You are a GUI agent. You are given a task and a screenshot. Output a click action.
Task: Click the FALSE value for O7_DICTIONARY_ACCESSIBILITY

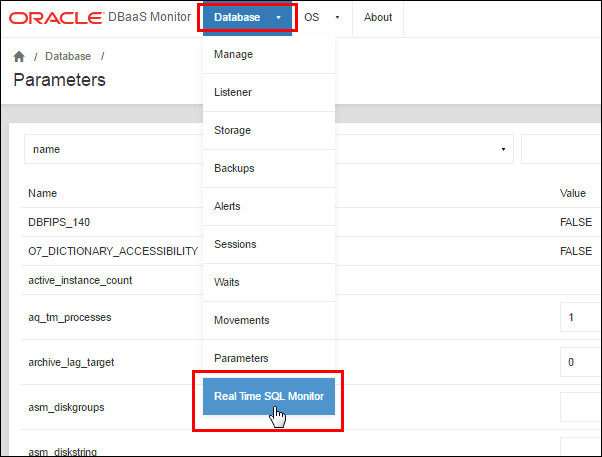pyautogui.click(x=576, y=251)
